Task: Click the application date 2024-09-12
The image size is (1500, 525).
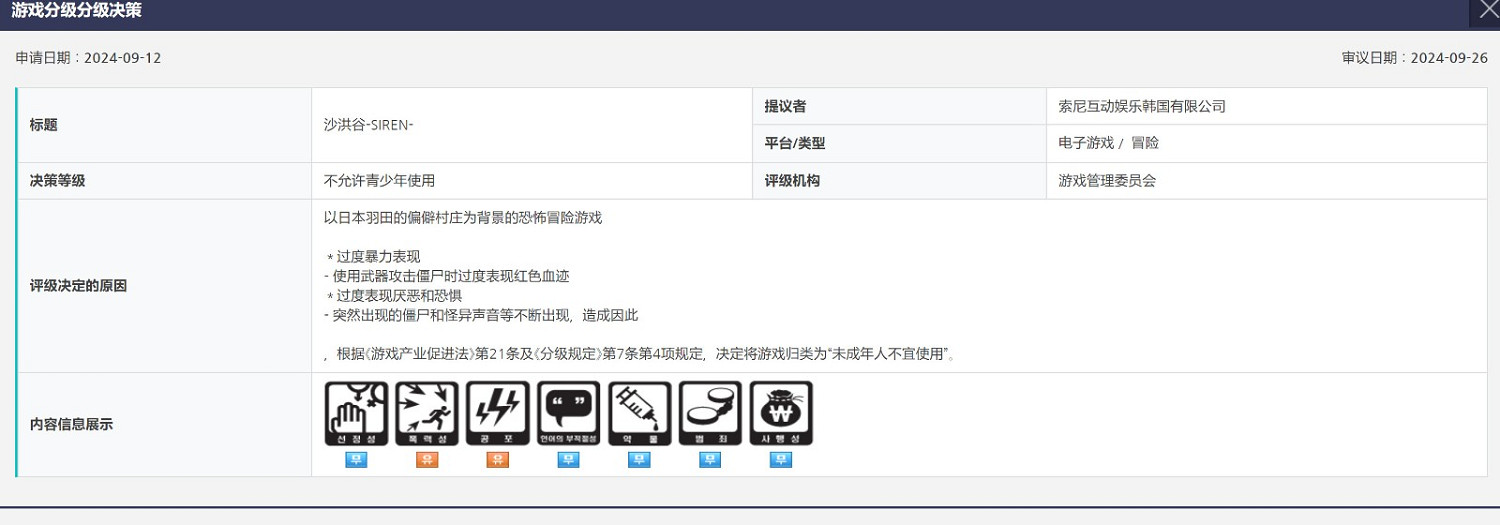Action: tap(122, 58)
